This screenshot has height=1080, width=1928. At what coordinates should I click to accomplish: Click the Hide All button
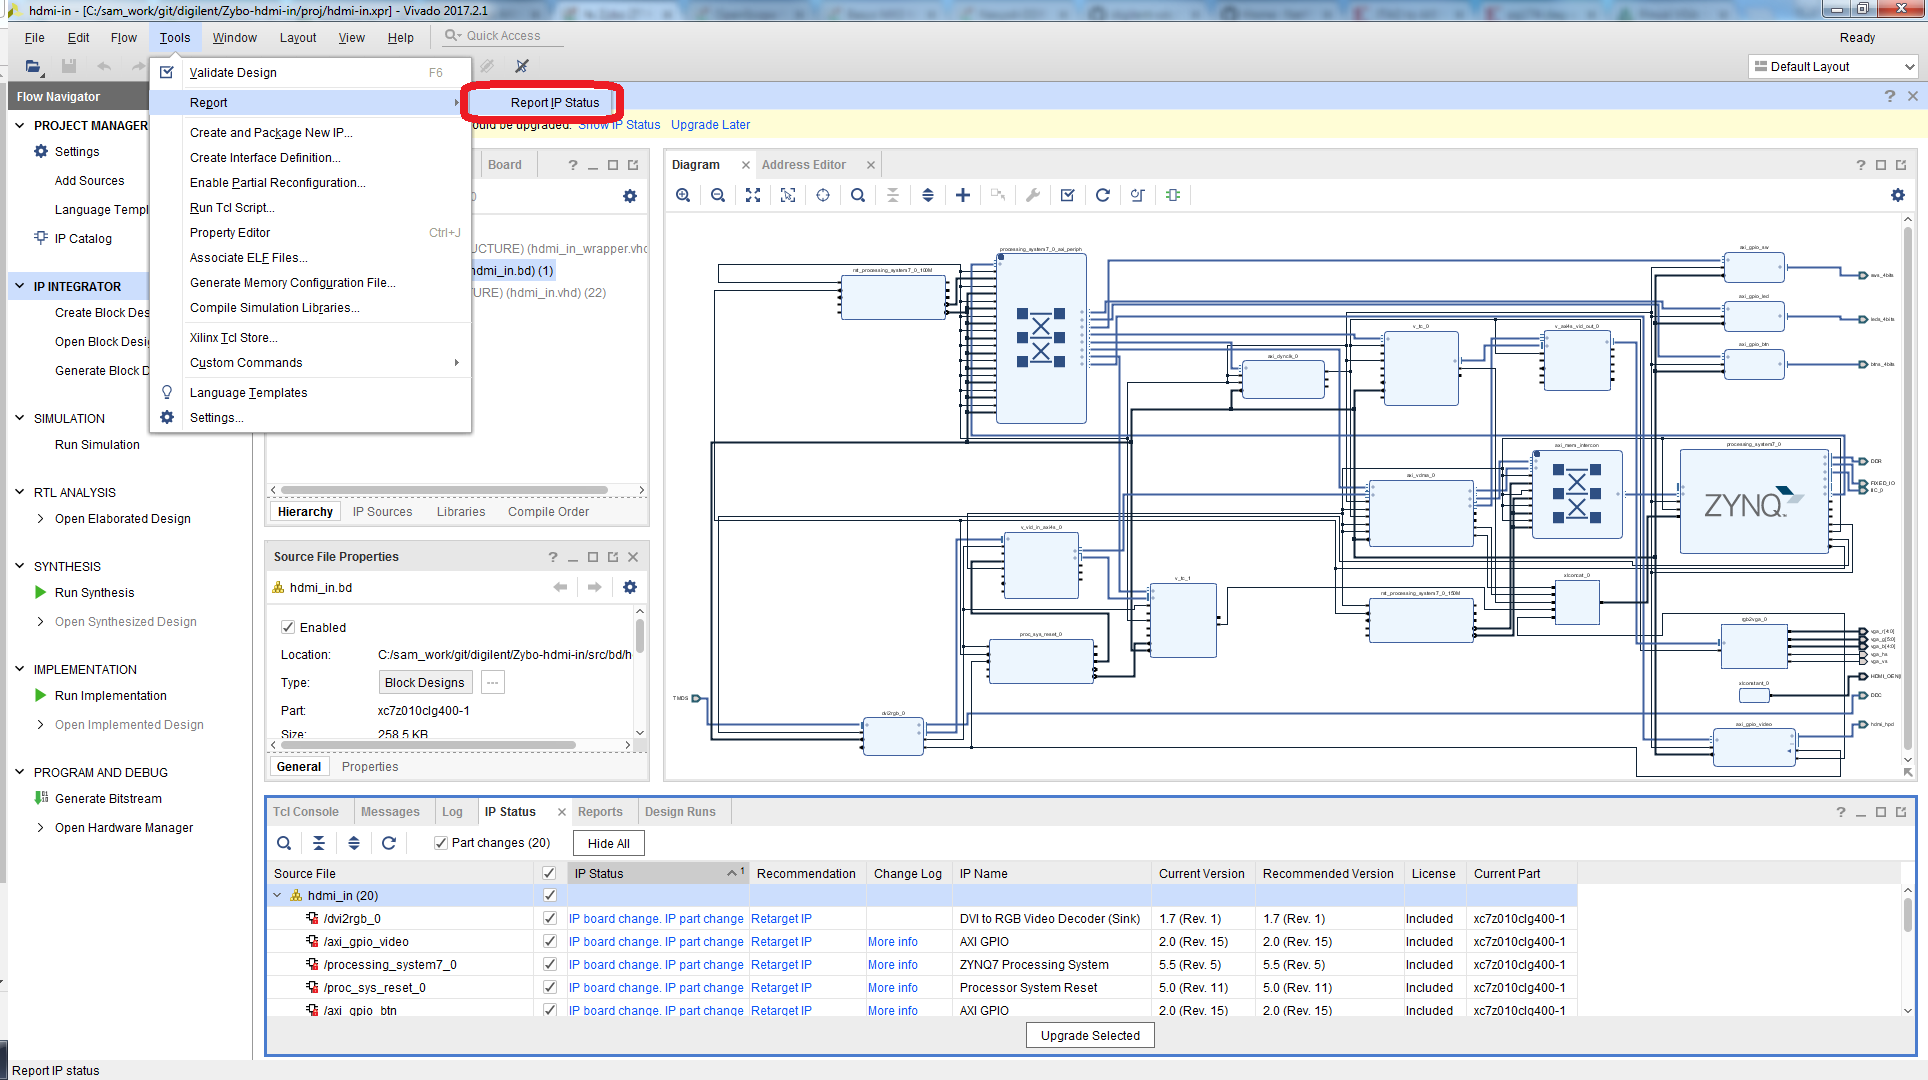pyautogui.click(x=609, y=843)
